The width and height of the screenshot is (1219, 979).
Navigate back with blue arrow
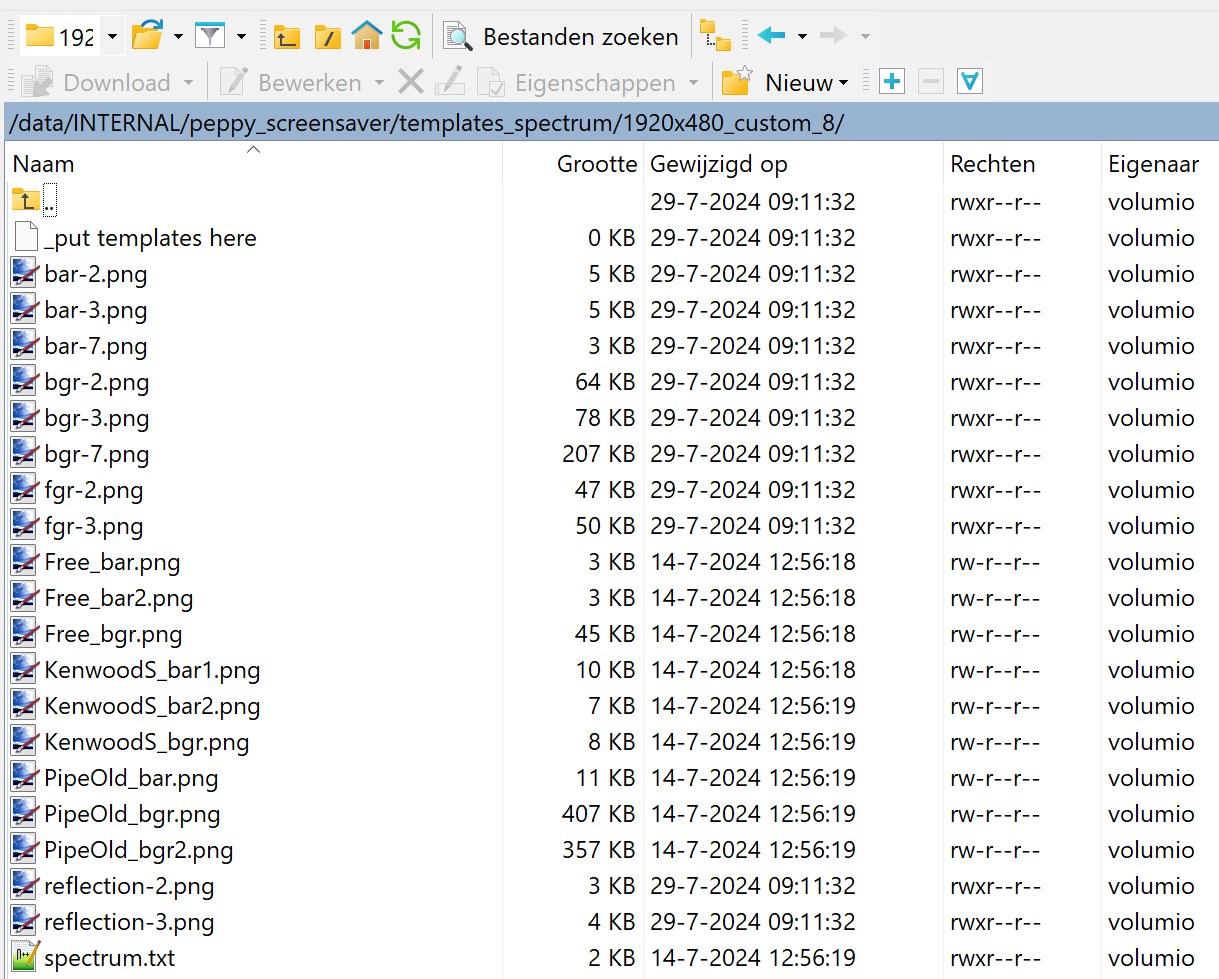[772, 36]
